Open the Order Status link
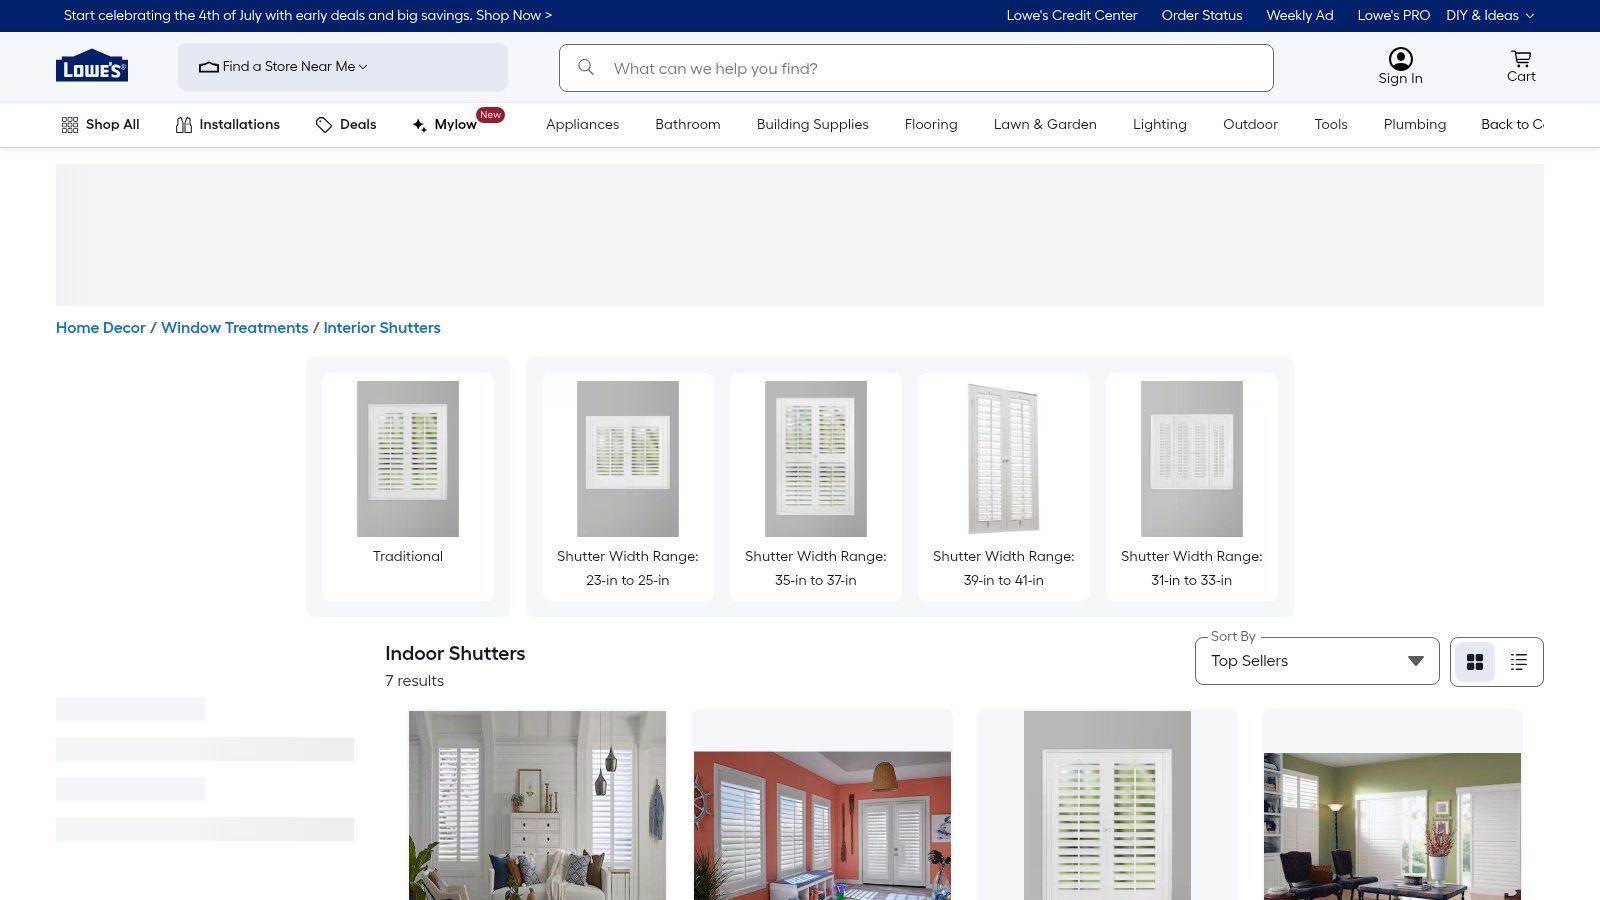The width and height of the screenshot is (1600, 900). [1202, 15]
